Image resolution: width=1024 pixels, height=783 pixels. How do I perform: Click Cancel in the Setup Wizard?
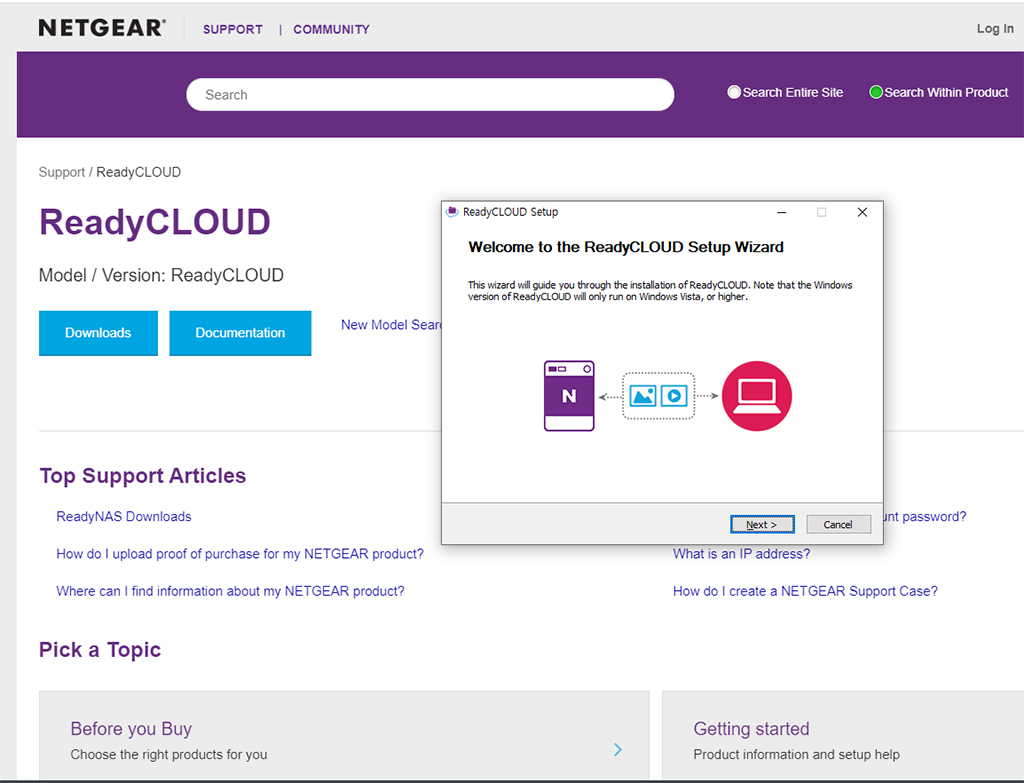[838, 524]
